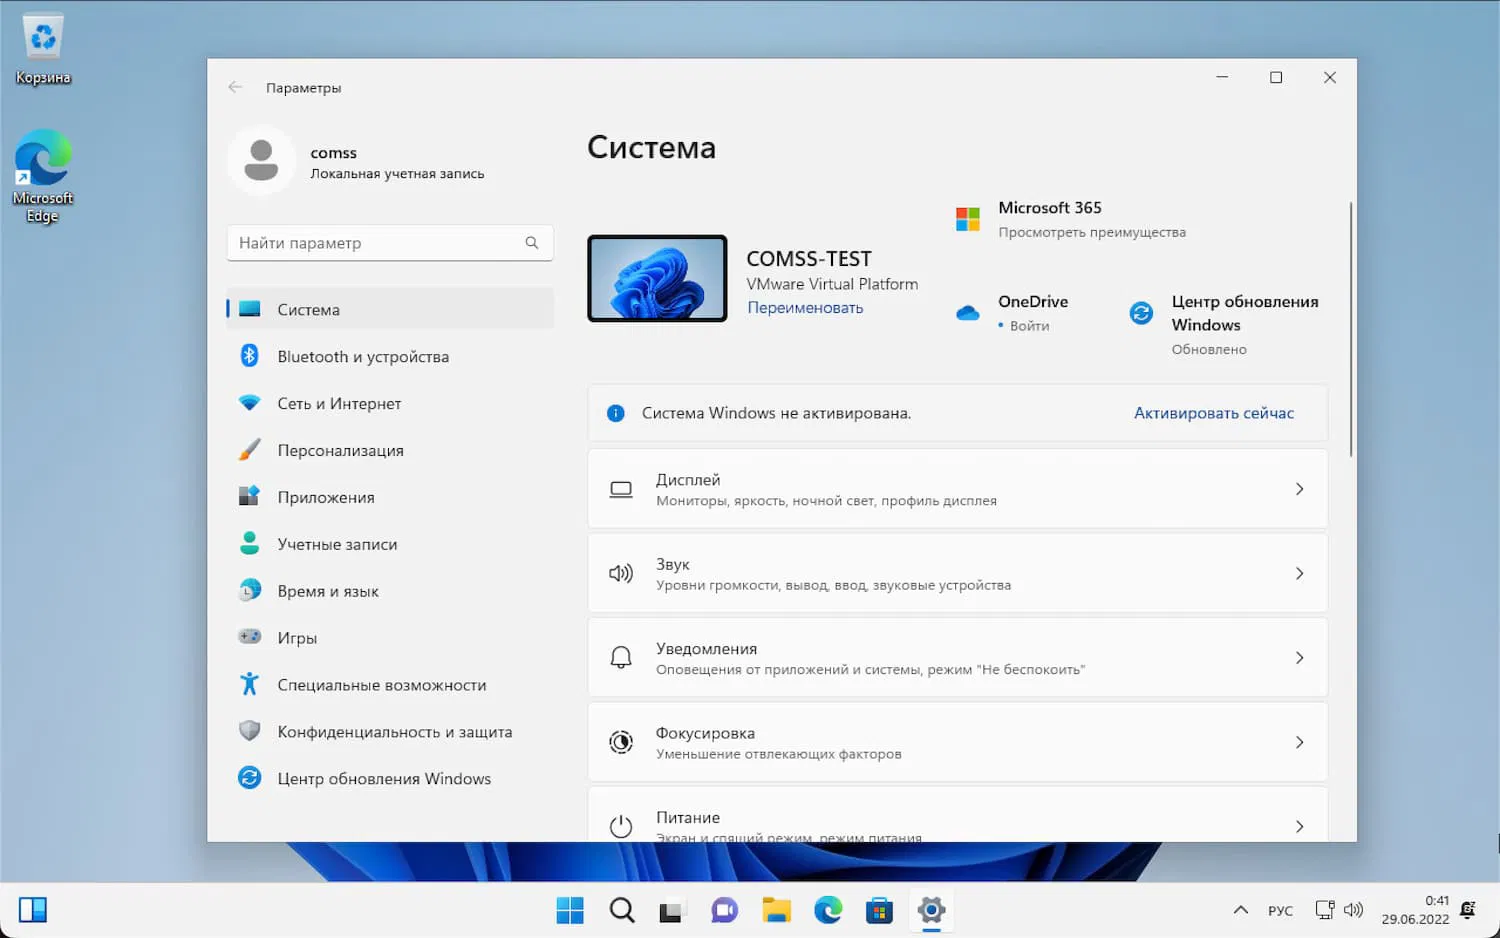Click the Personalization paintbrush icon
Viewport: 1500px width, 938px height.
click(x=250, y=450)
